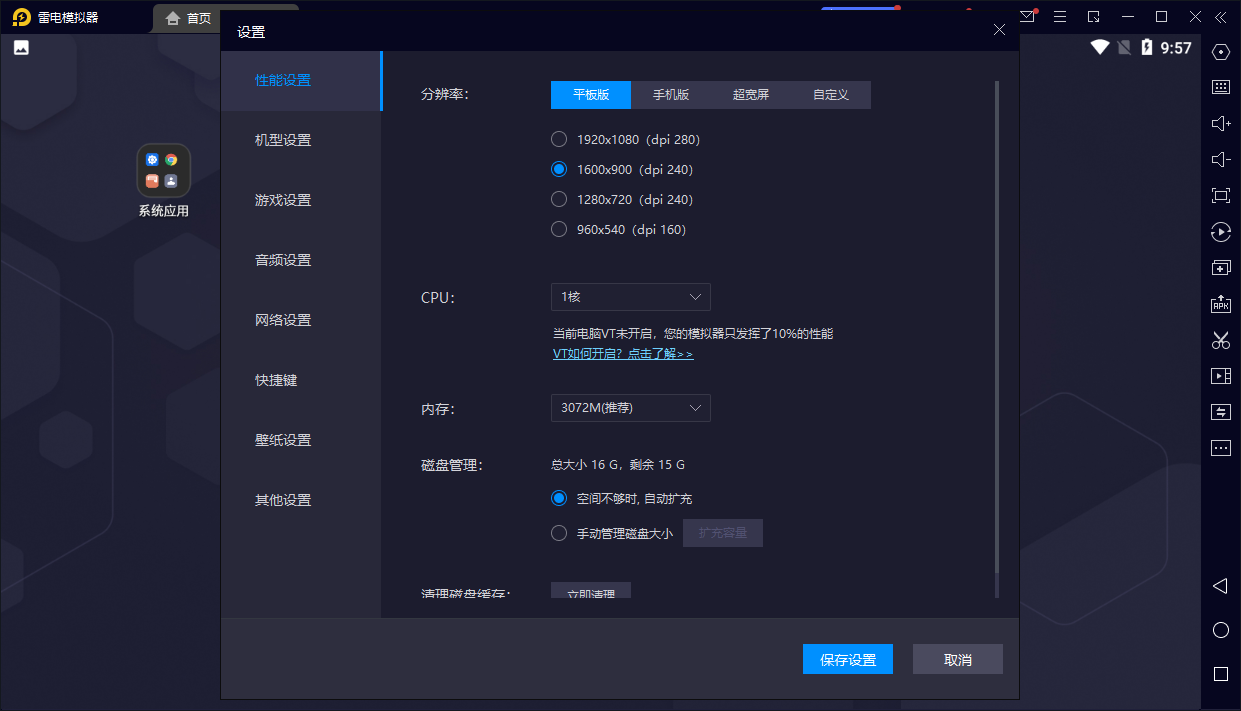This screenshot has height=711, width=1241.
Task: Open the mail messages envelope icon
Action: coord(1028,17)
